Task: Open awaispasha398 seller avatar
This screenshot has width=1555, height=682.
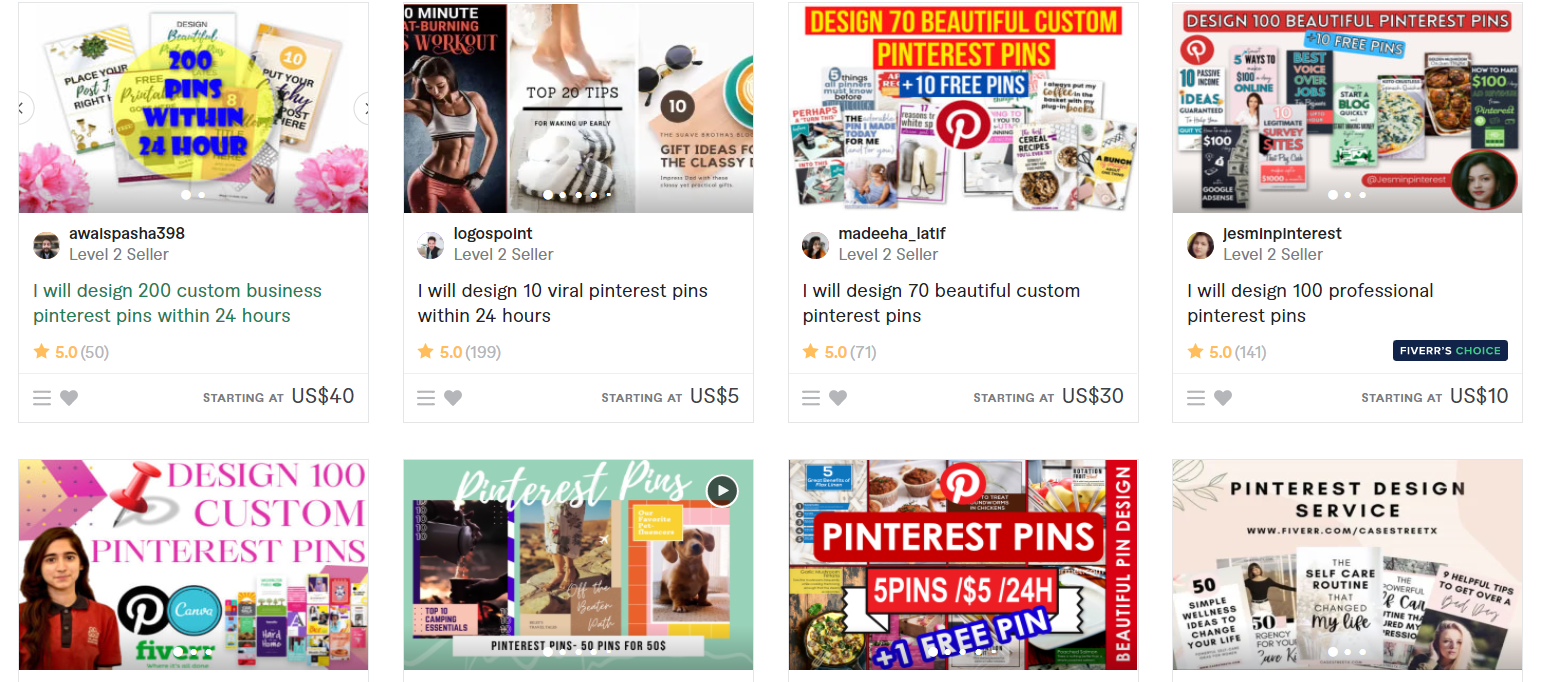Action: click(46, 245)
